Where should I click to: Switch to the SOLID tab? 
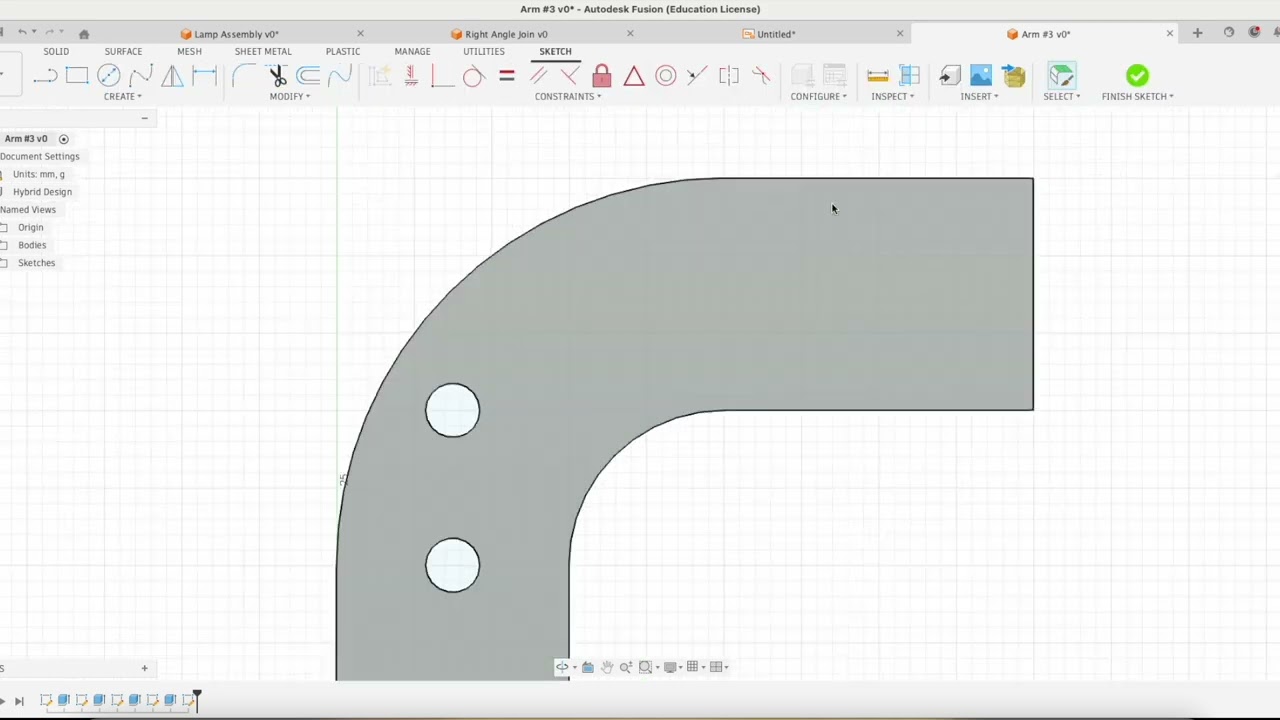coord(56,52)
